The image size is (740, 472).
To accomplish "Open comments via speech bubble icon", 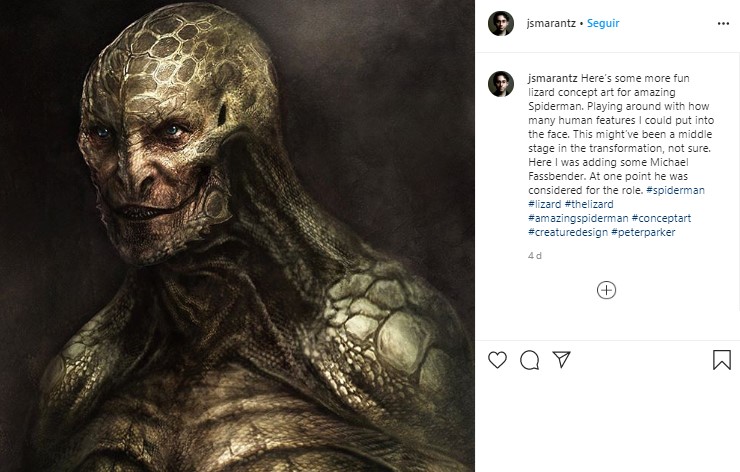I will pyautogui.click(x=530, y=359).
